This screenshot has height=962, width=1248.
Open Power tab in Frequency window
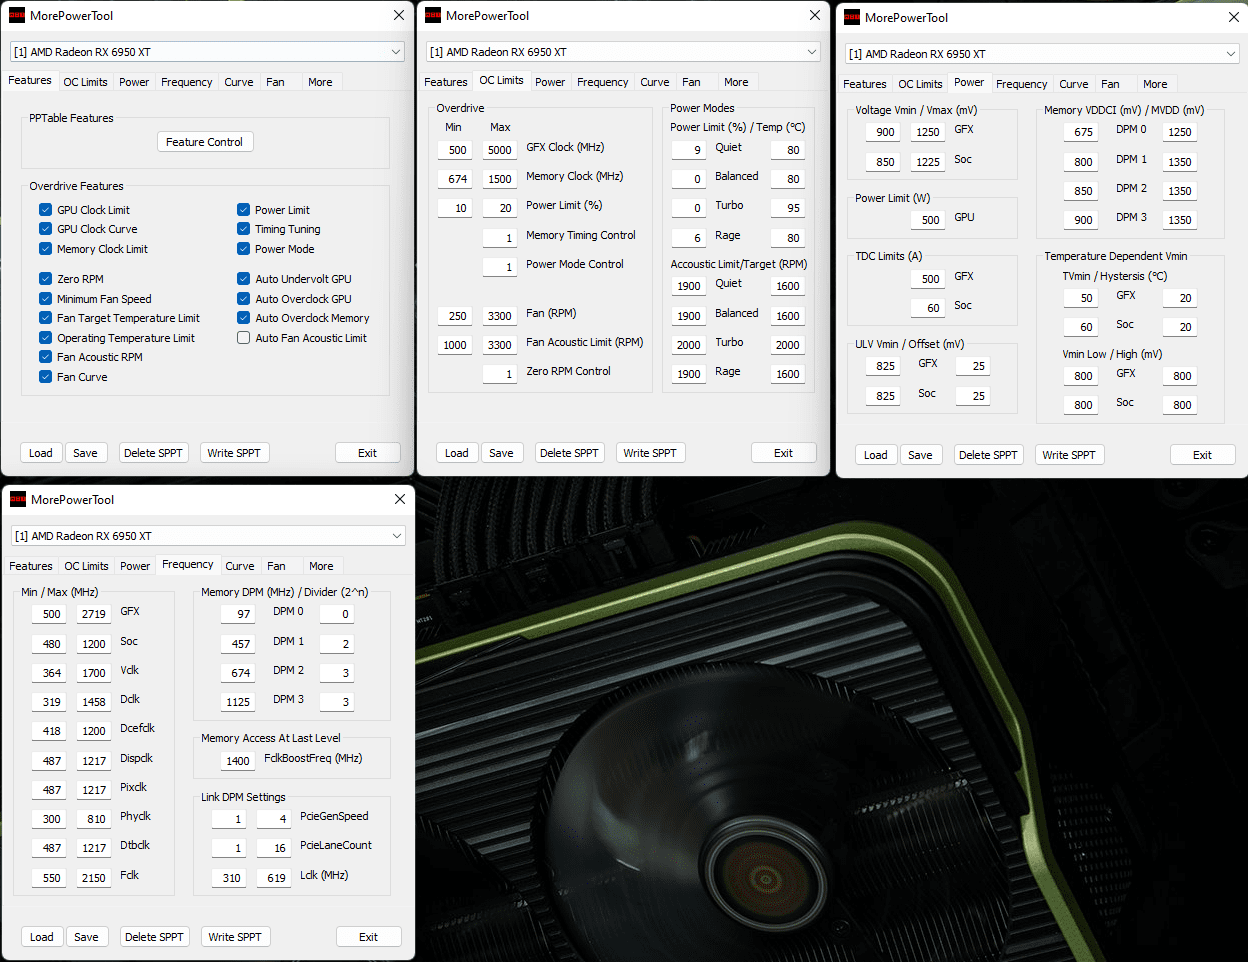(135, 566)
